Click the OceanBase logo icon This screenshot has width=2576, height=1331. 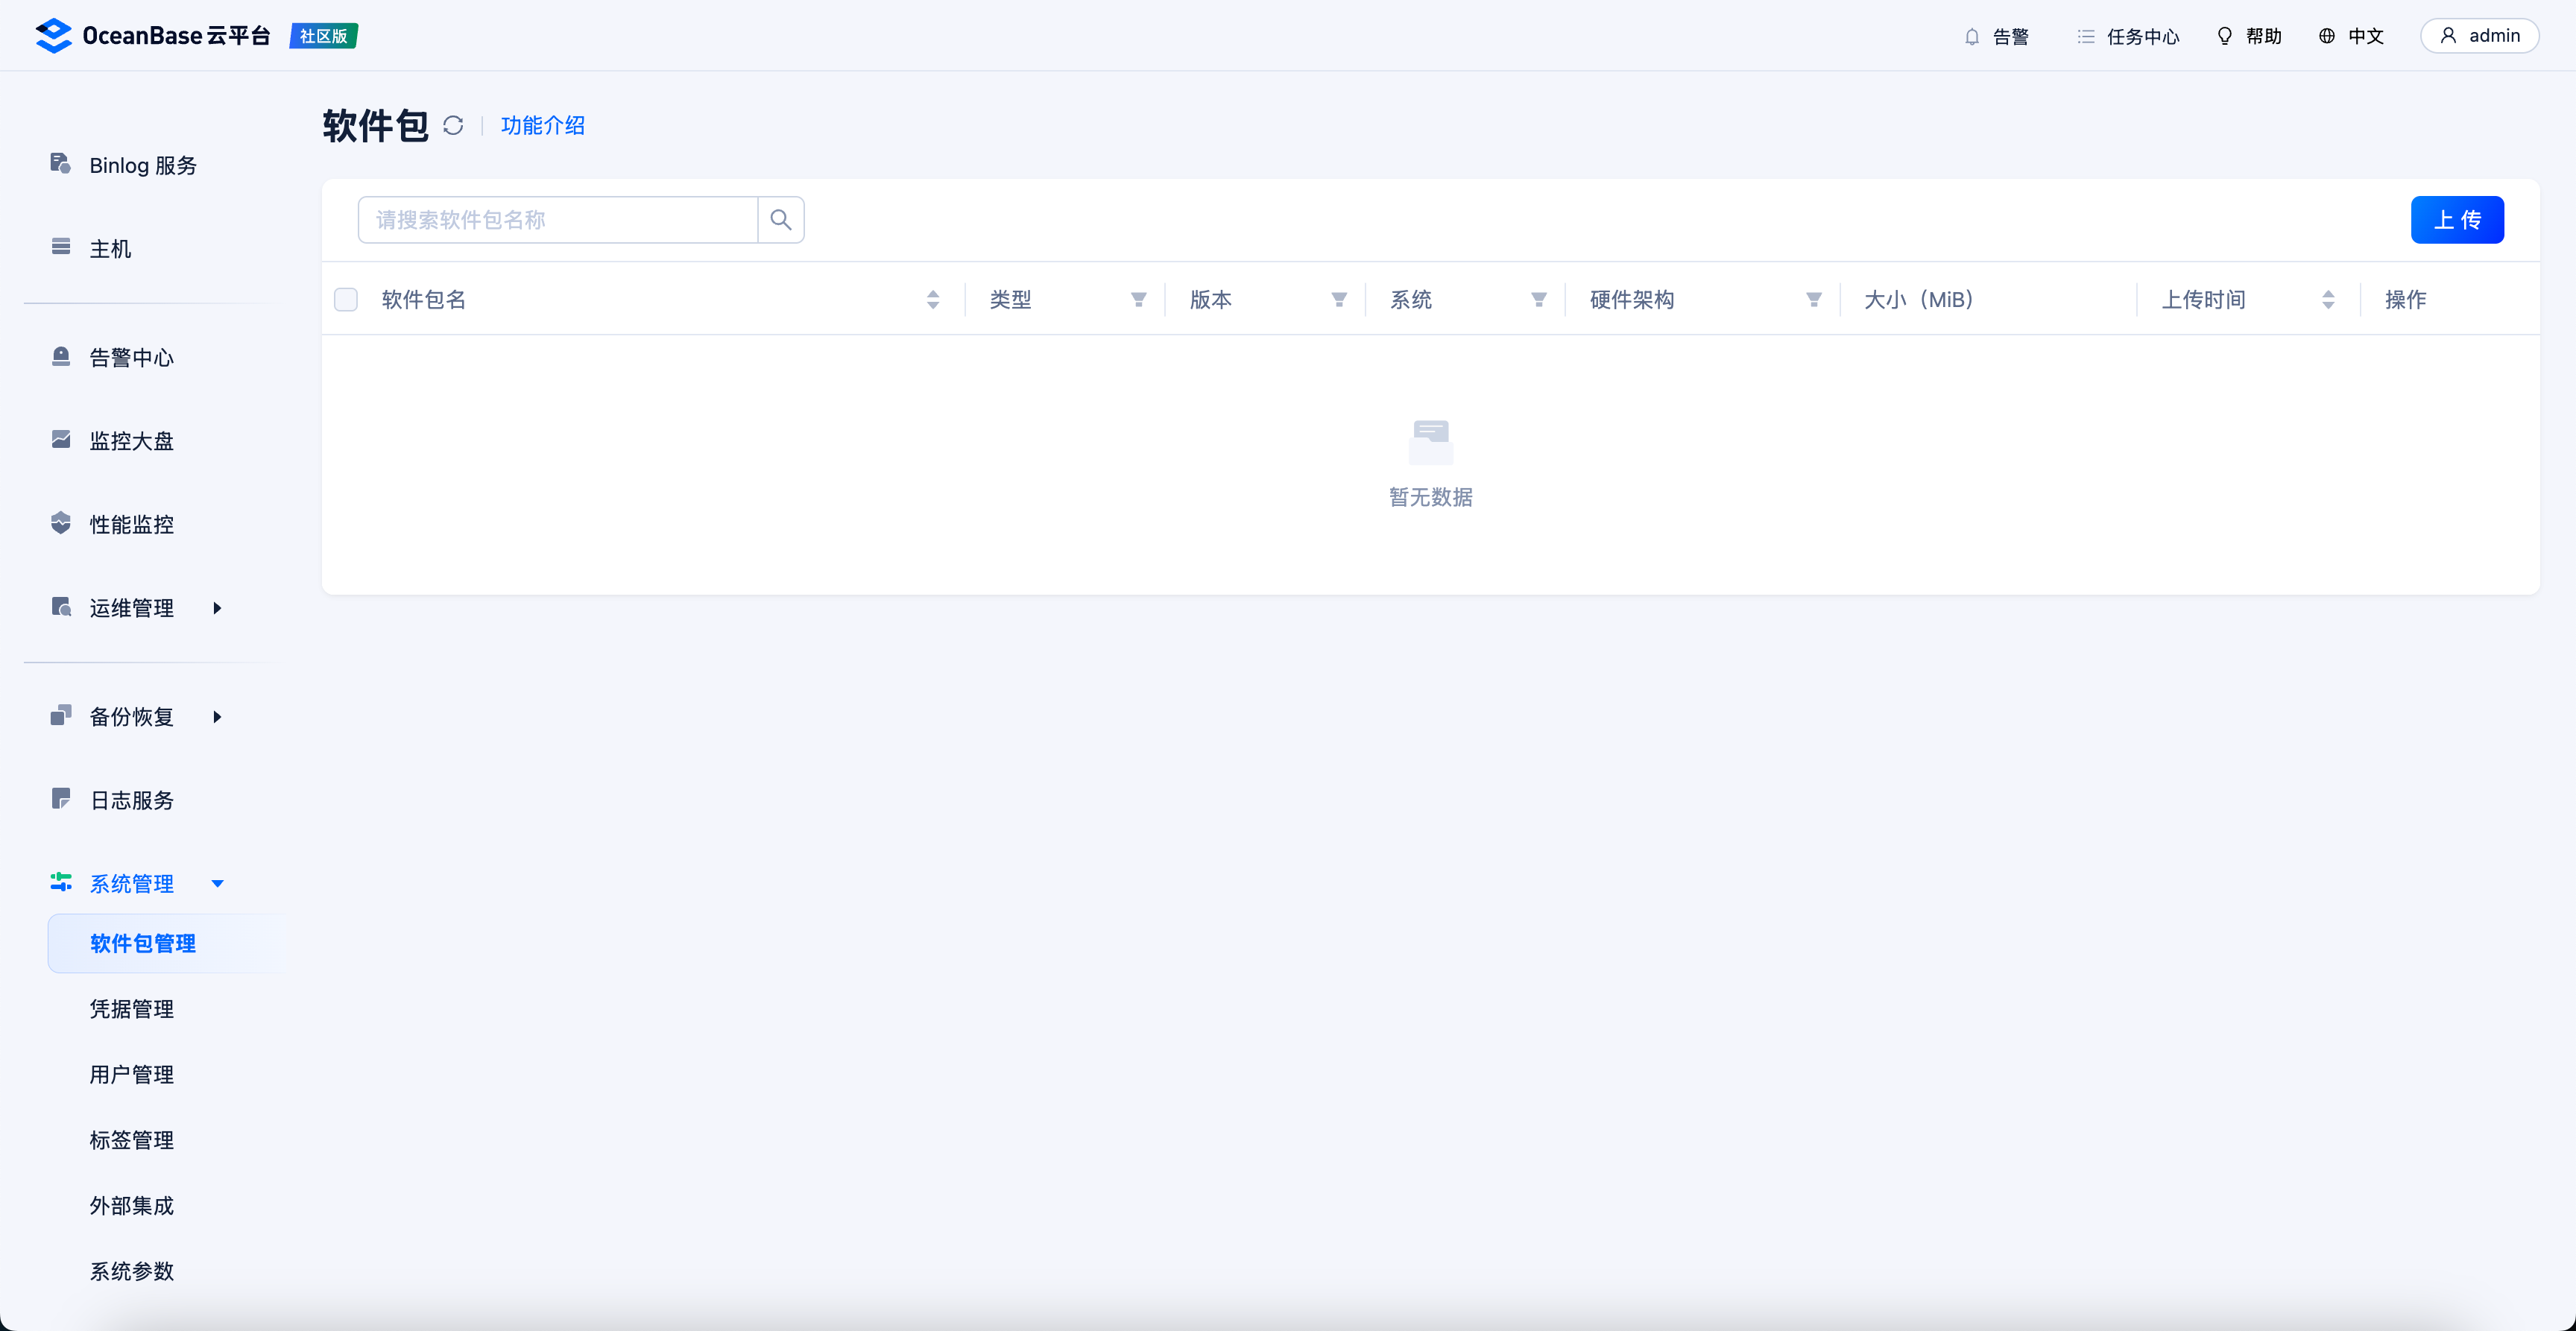point(53,36)
